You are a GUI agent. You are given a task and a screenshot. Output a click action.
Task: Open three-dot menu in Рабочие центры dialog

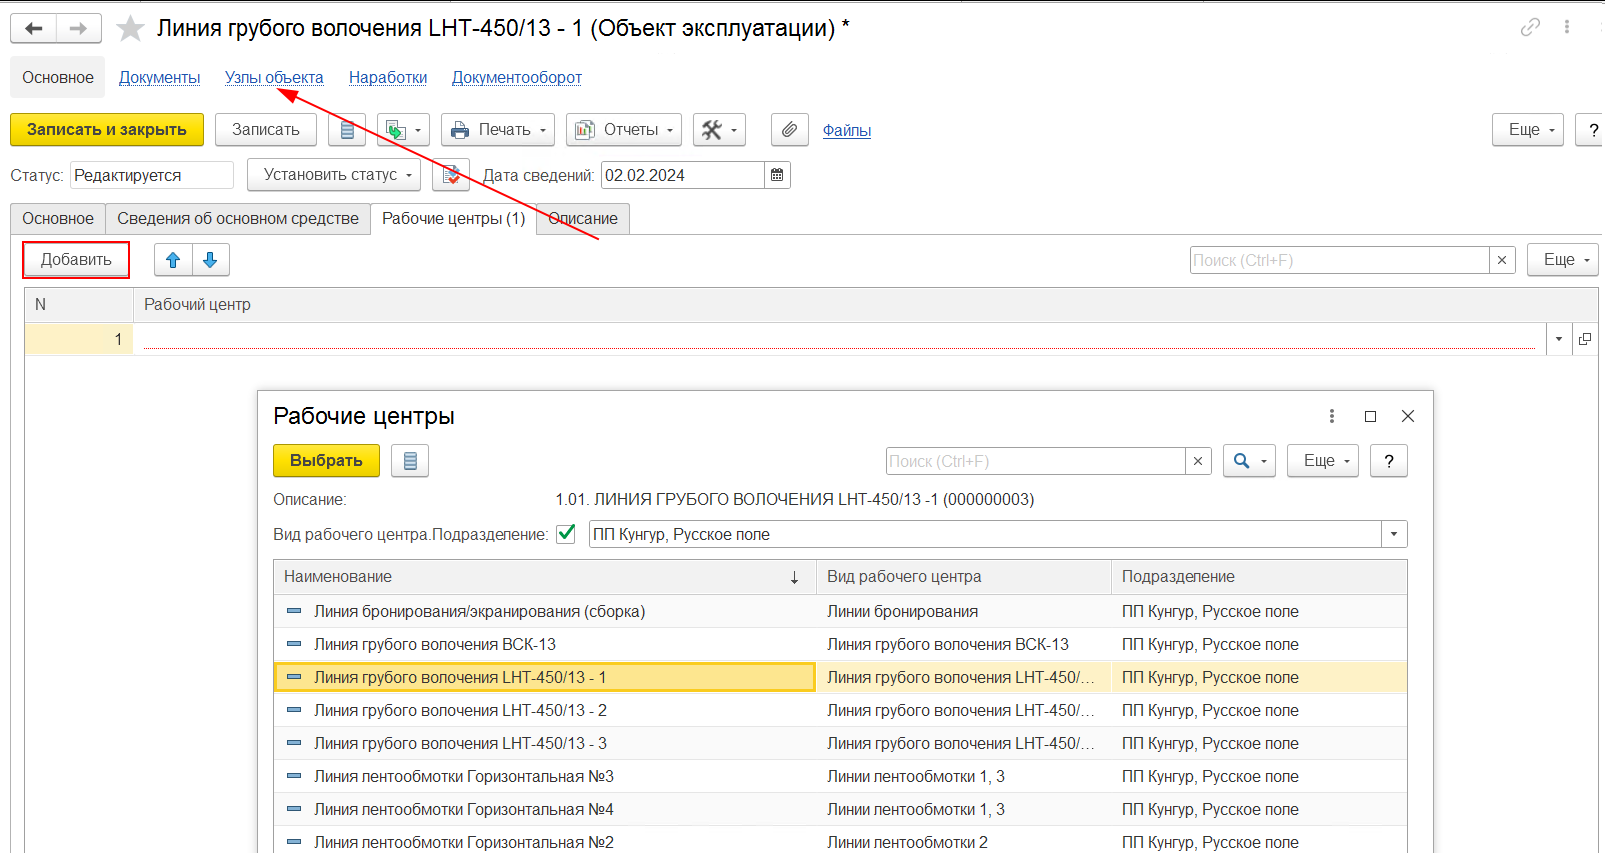pos(1331,416)
